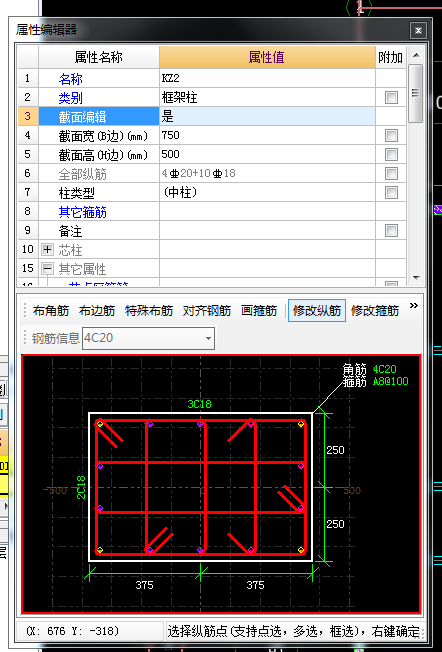Viewport: 442px width, 652px height.
Task: Click the 属性值 column header
Action: [267, 57]
